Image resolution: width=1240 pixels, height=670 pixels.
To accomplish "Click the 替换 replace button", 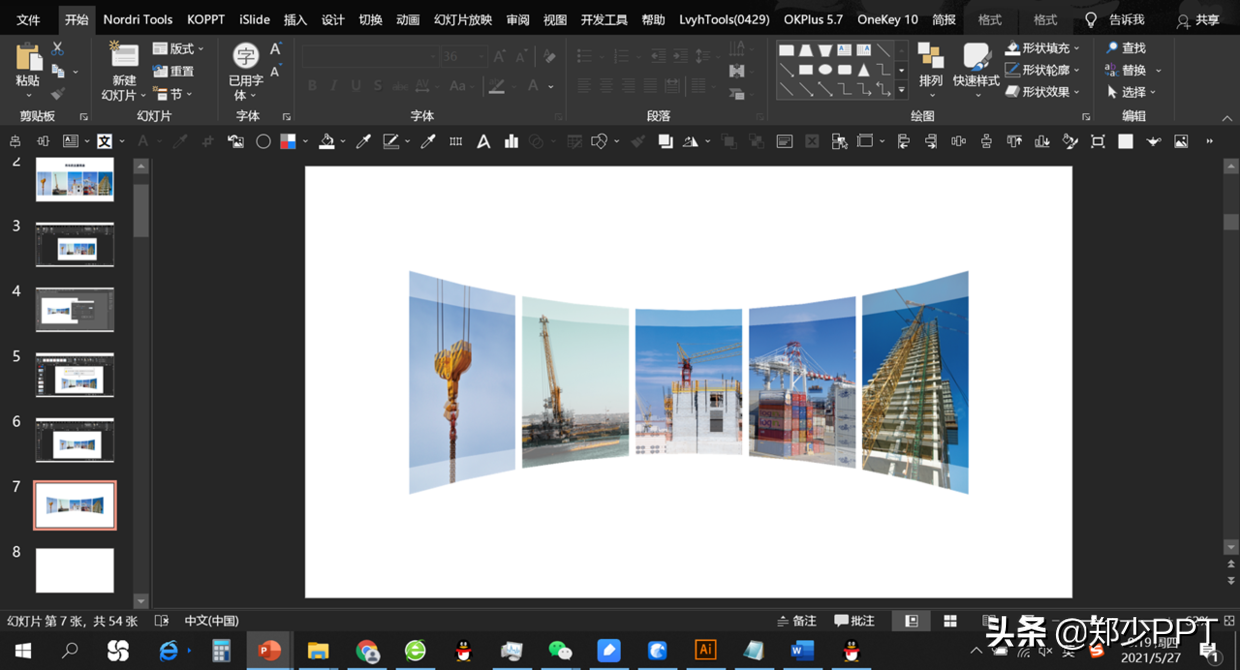I will click(x=1126, y=70).
